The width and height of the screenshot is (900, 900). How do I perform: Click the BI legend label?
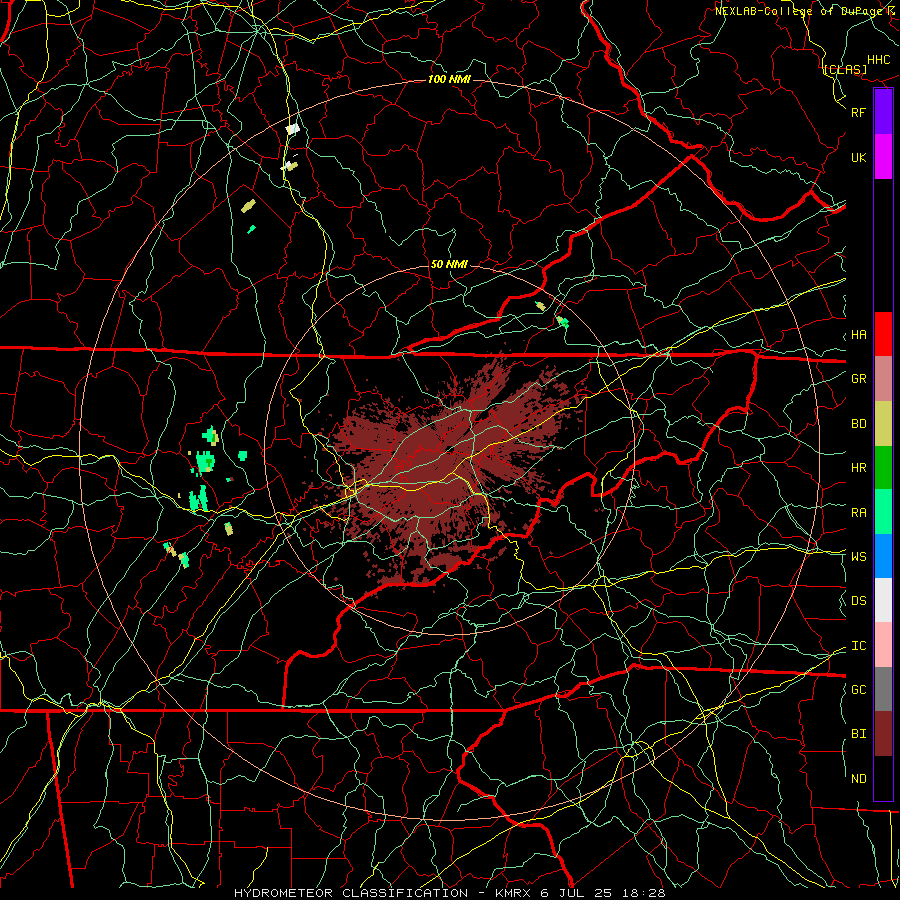858,734
